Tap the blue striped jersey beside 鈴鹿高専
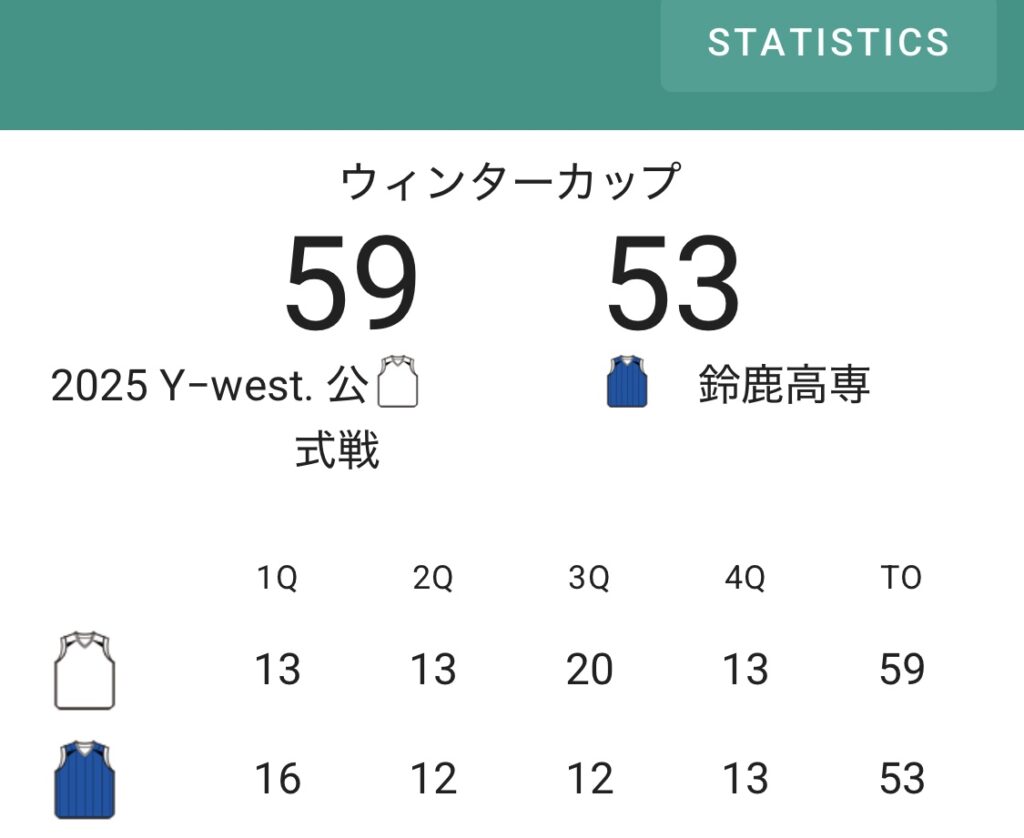The height and width of the screenshot is (838, 1024). (x=627, y=381)
